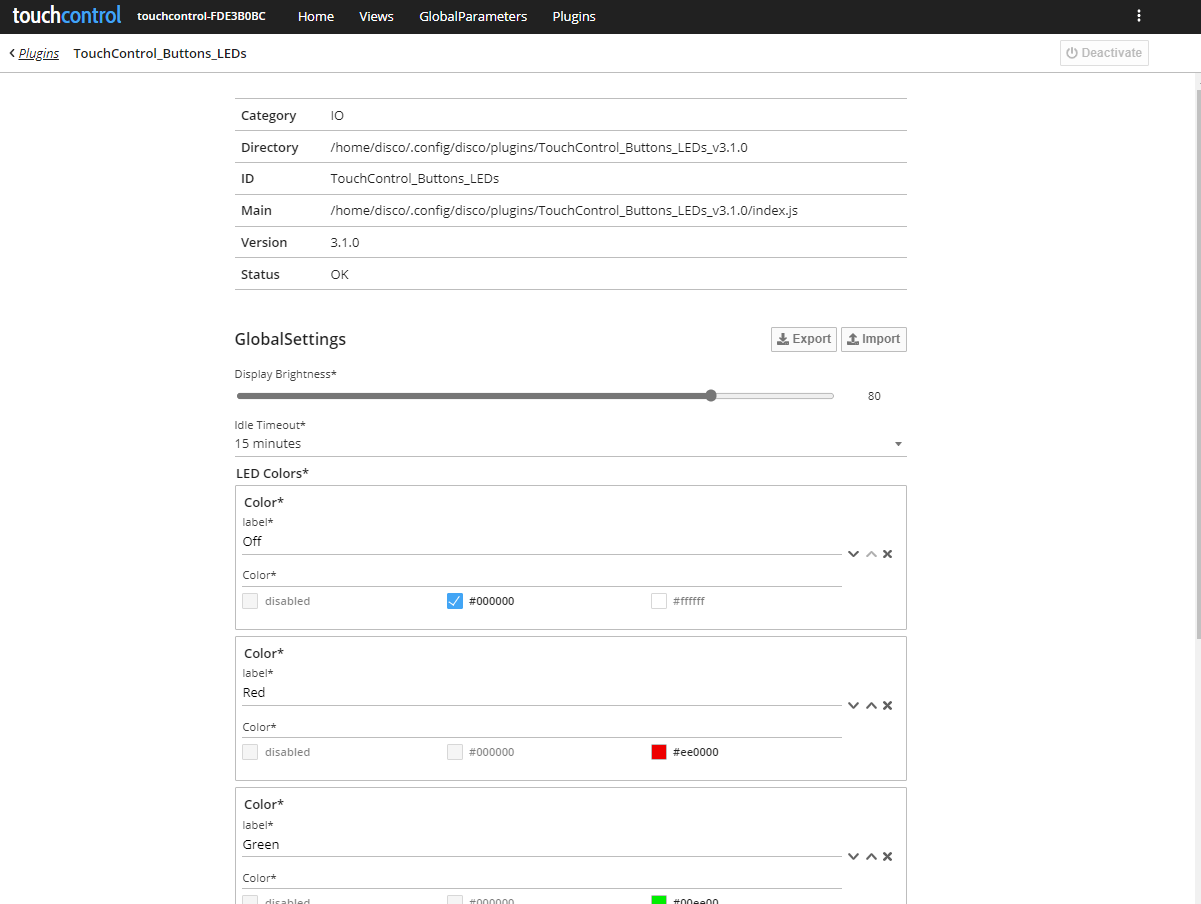Switch to GlobalParameters
The height and width of the screenshot is (904, 1201).
473,16
